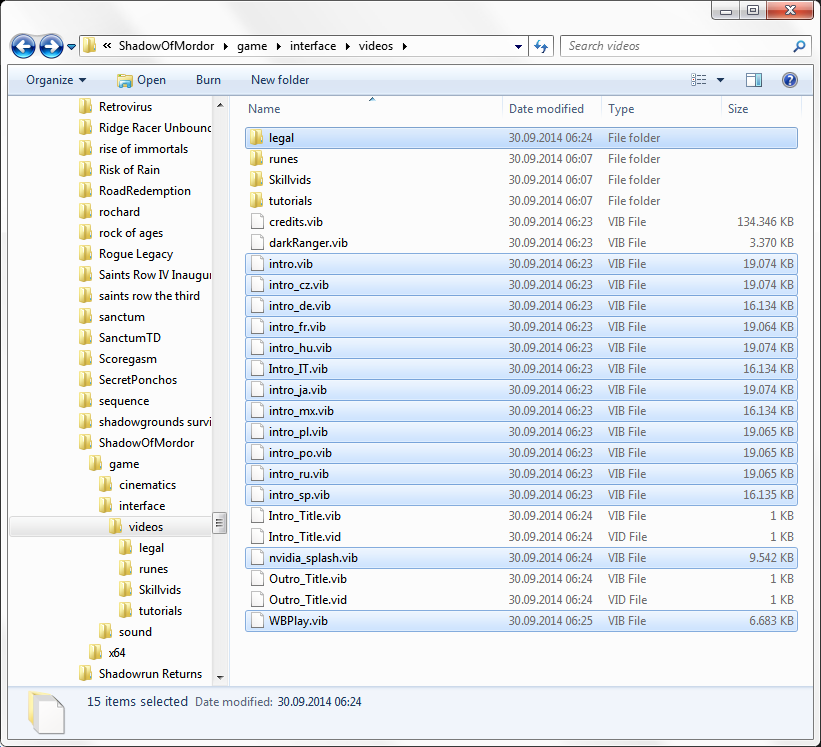Click the change view icon
This screenshot has width=821, height=747.
pos(698,80)
